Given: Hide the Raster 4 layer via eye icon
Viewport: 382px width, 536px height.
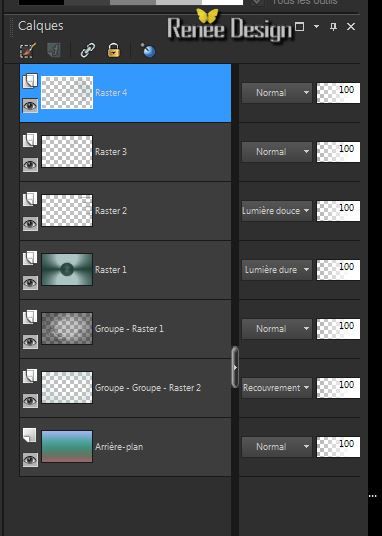Looking at the screenshot, I should tap(30, 106).
